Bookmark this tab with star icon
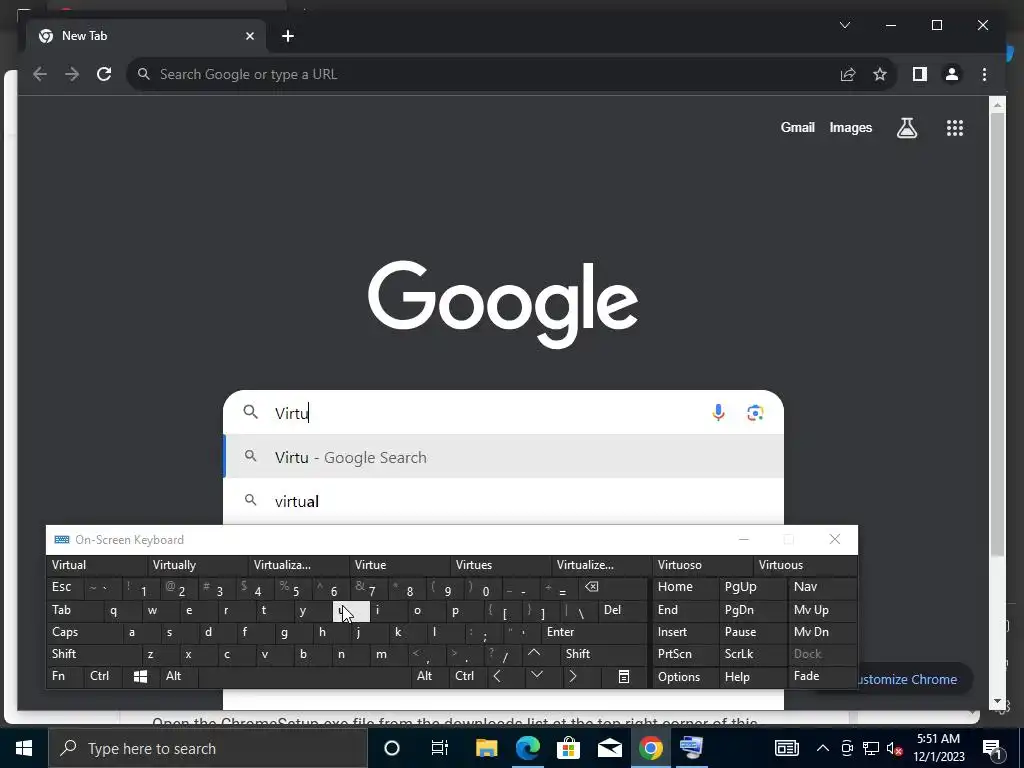 pyautogui.click(x=880, y=74)
